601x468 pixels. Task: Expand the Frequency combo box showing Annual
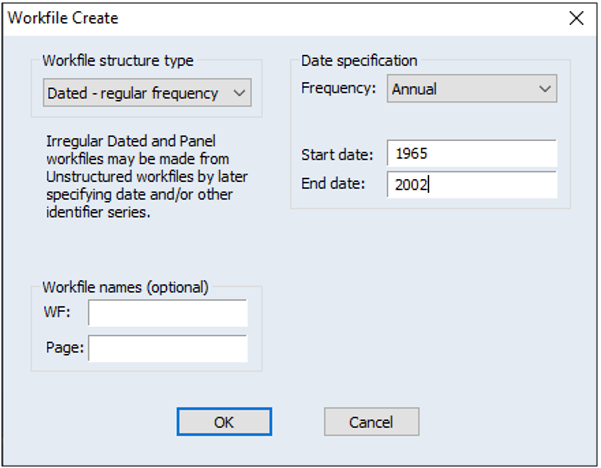pos(471,89)
